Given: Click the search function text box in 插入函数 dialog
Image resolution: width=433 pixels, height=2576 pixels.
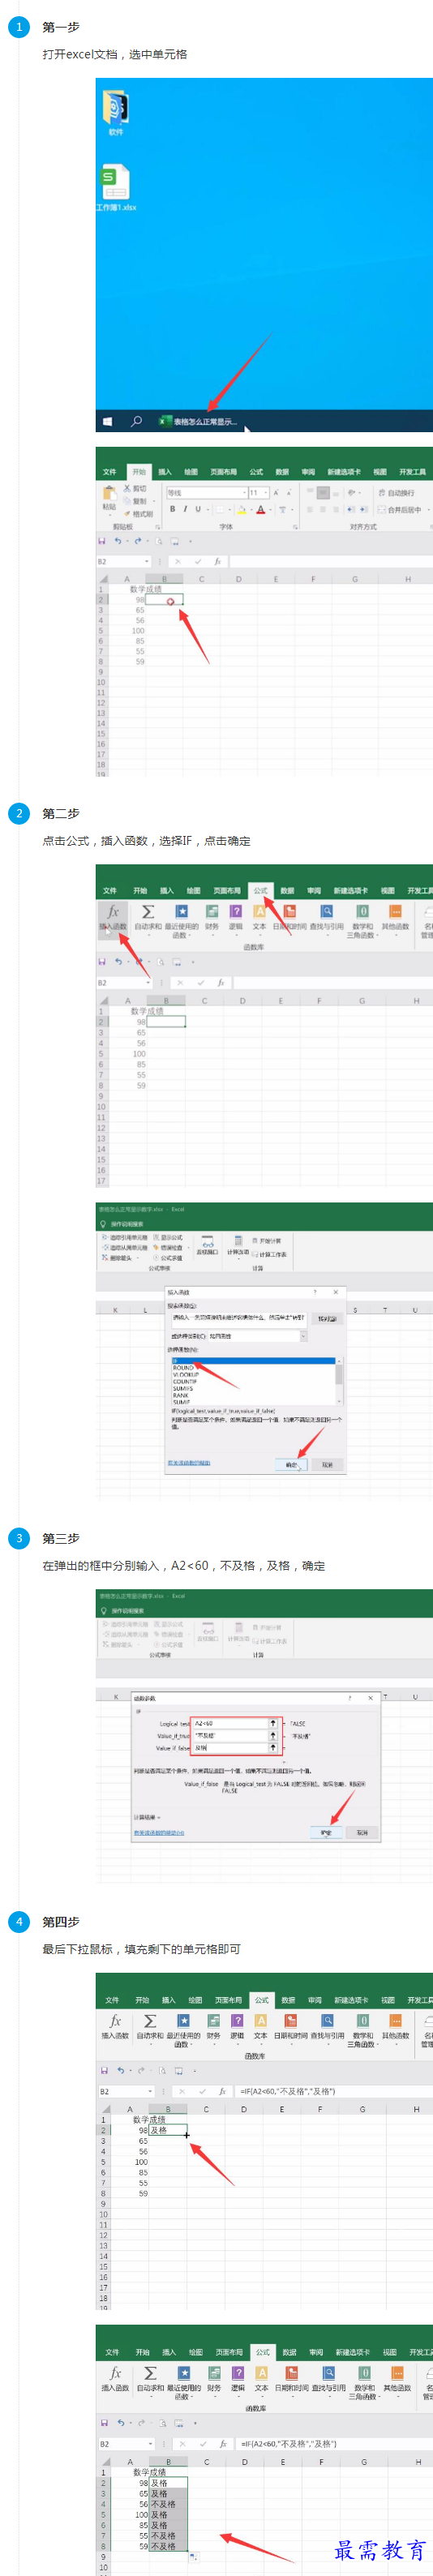Looking at the screenshot, I should (x=239, y=1318).
